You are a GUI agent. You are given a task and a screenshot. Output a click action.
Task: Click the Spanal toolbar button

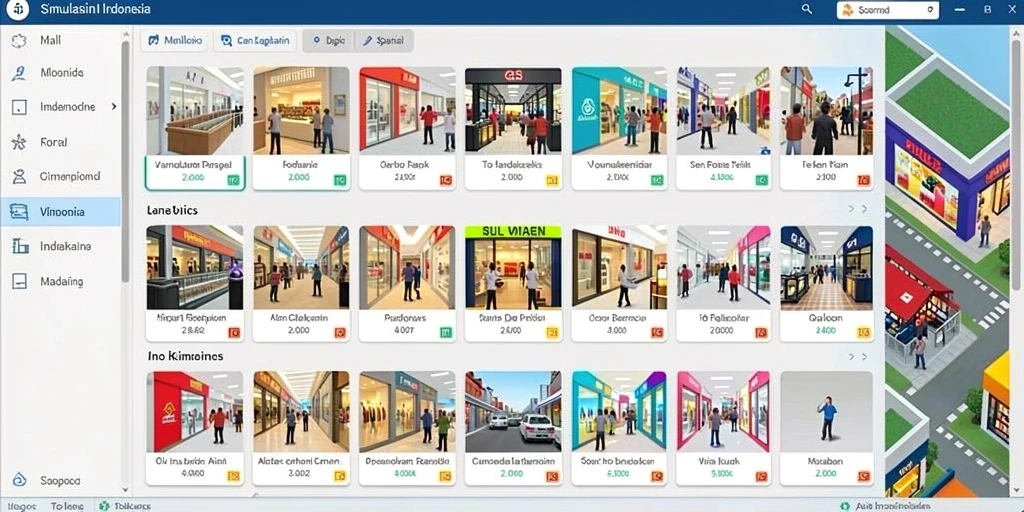385,40
